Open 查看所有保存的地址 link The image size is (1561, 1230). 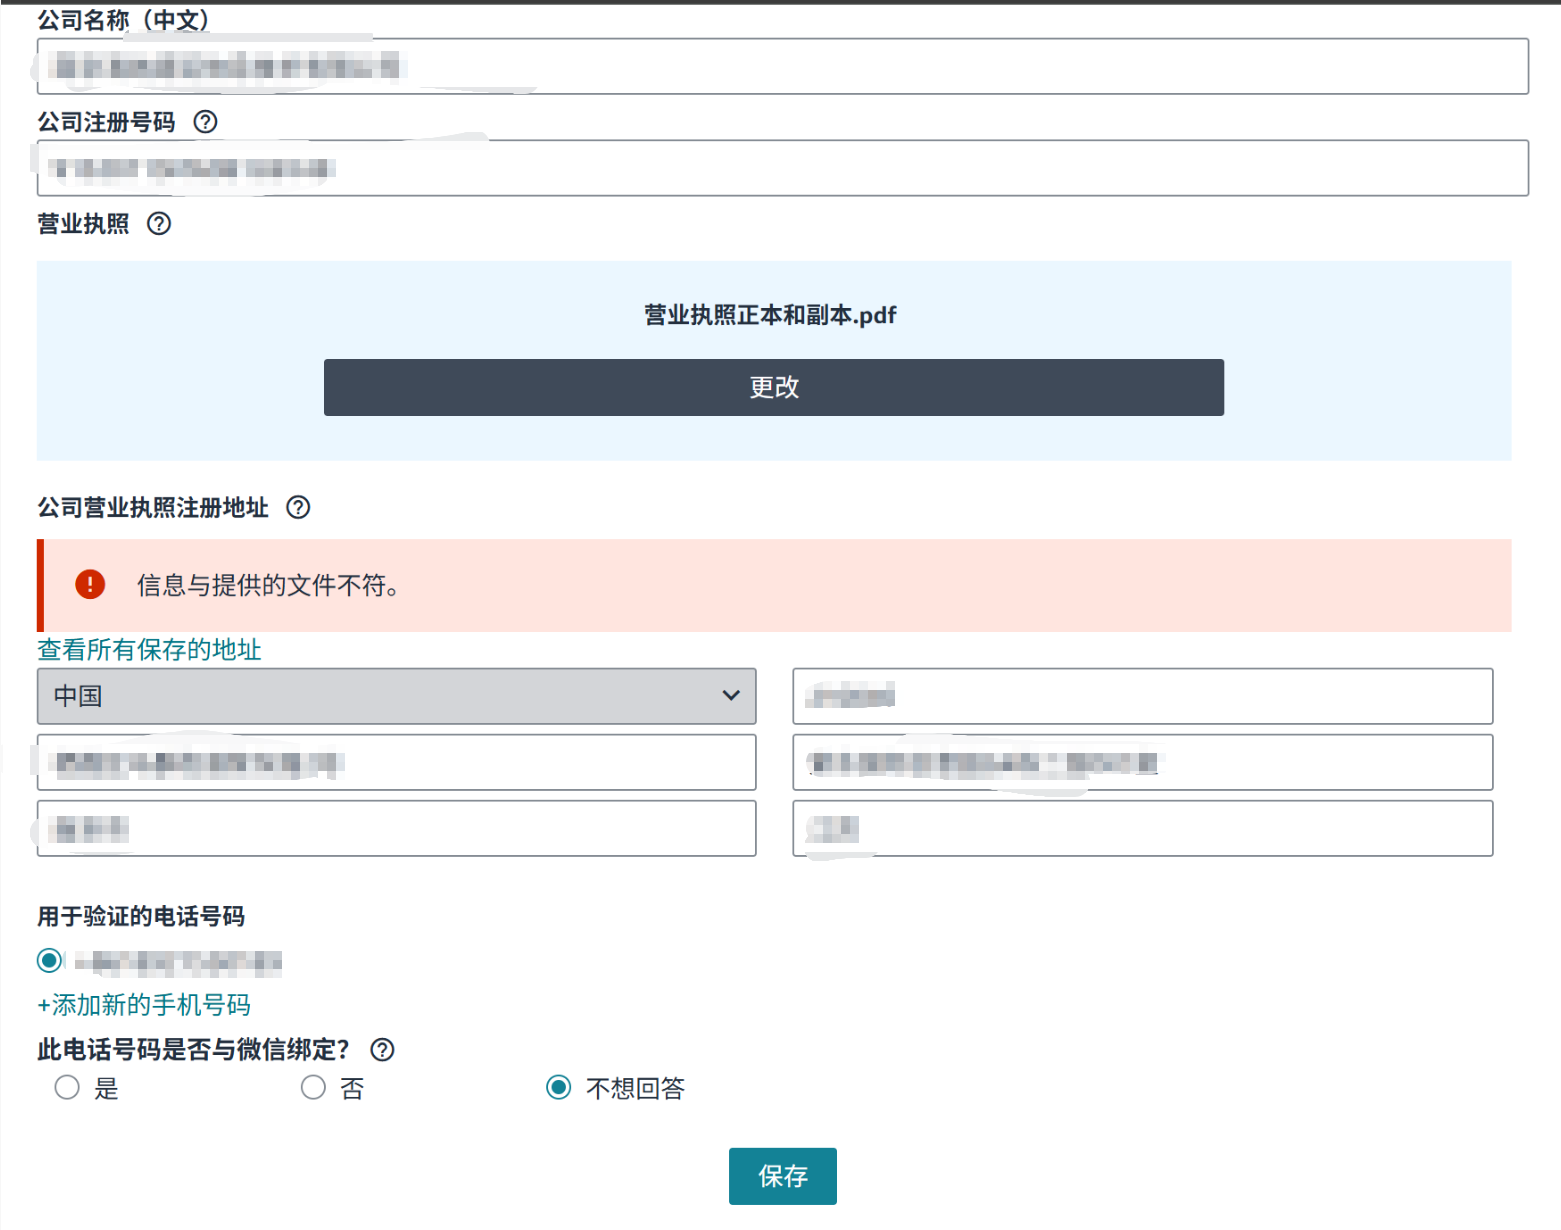coord(149,650)
